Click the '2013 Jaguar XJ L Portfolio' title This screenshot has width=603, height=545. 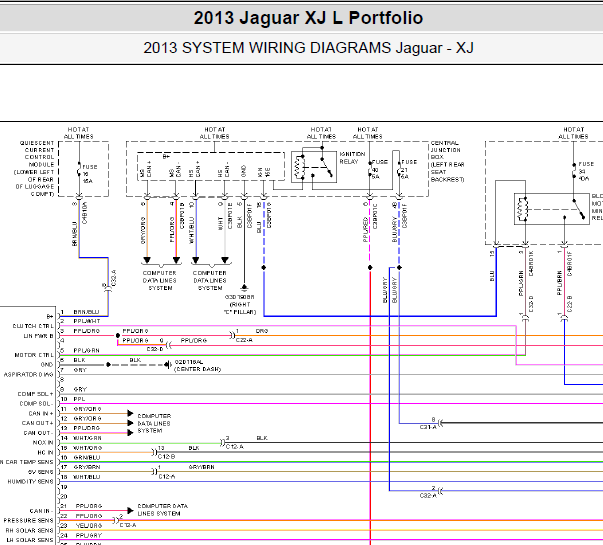click(308, 18)
